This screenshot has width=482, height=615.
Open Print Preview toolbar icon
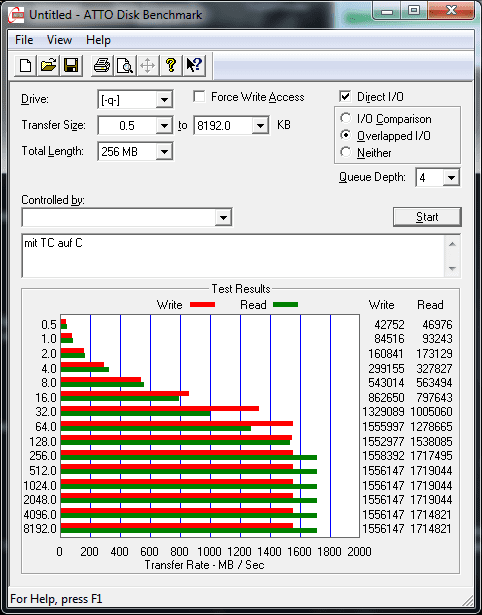(x=125, y=66)
